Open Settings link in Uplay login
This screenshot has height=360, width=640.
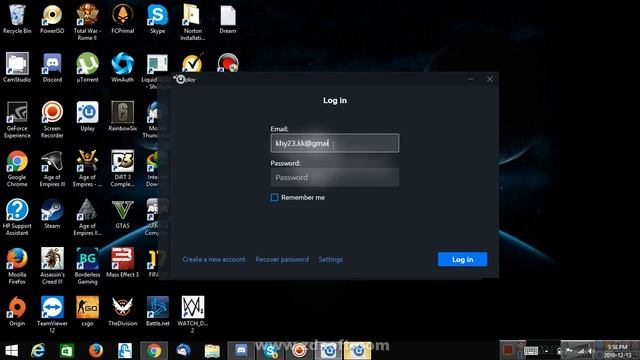[331, 260]
